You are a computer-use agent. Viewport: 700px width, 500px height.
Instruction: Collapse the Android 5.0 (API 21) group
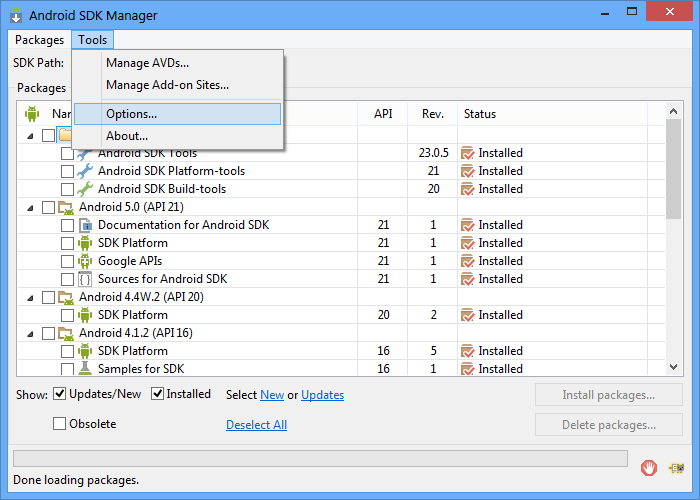coord(30,208)
